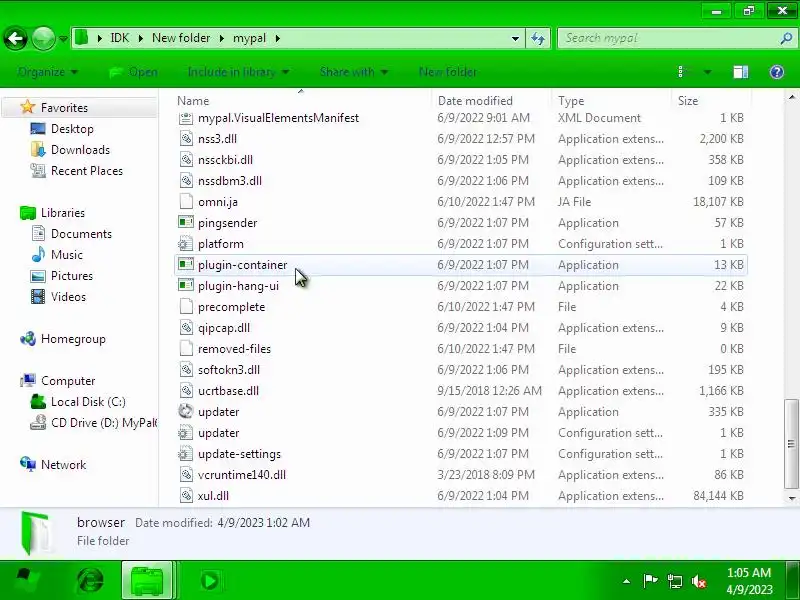Open recent pages dropdown beside Forward arrow
Viewport: 800px width, 600px height.
click(63, 39)
